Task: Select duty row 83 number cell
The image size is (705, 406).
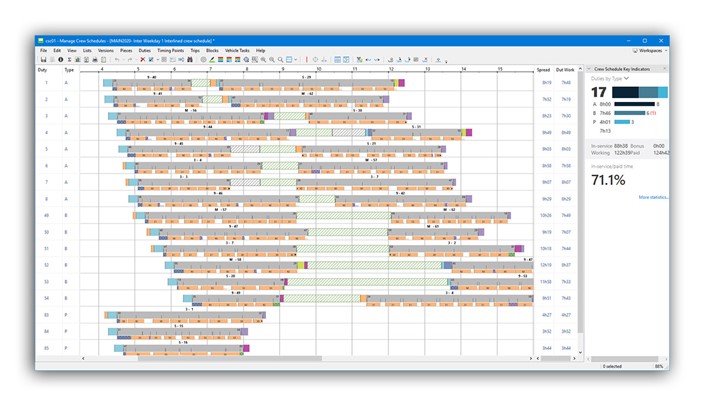Action: click(x=46, y=315)
